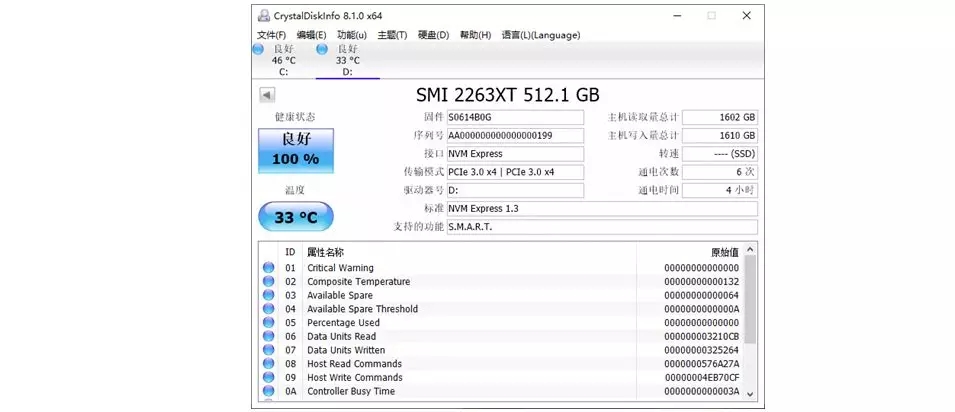Close the CrystalDiskInfo window
Image resolution: width=955 pixels, height=412 pixels.
pos(747,16)
